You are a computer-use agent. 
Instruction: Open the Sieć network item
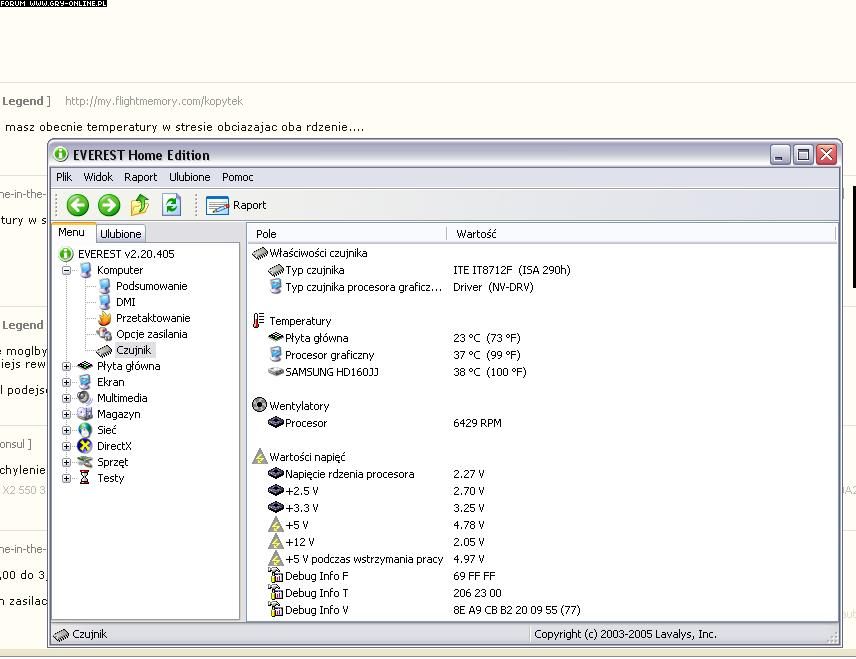(x=106, y=430)
